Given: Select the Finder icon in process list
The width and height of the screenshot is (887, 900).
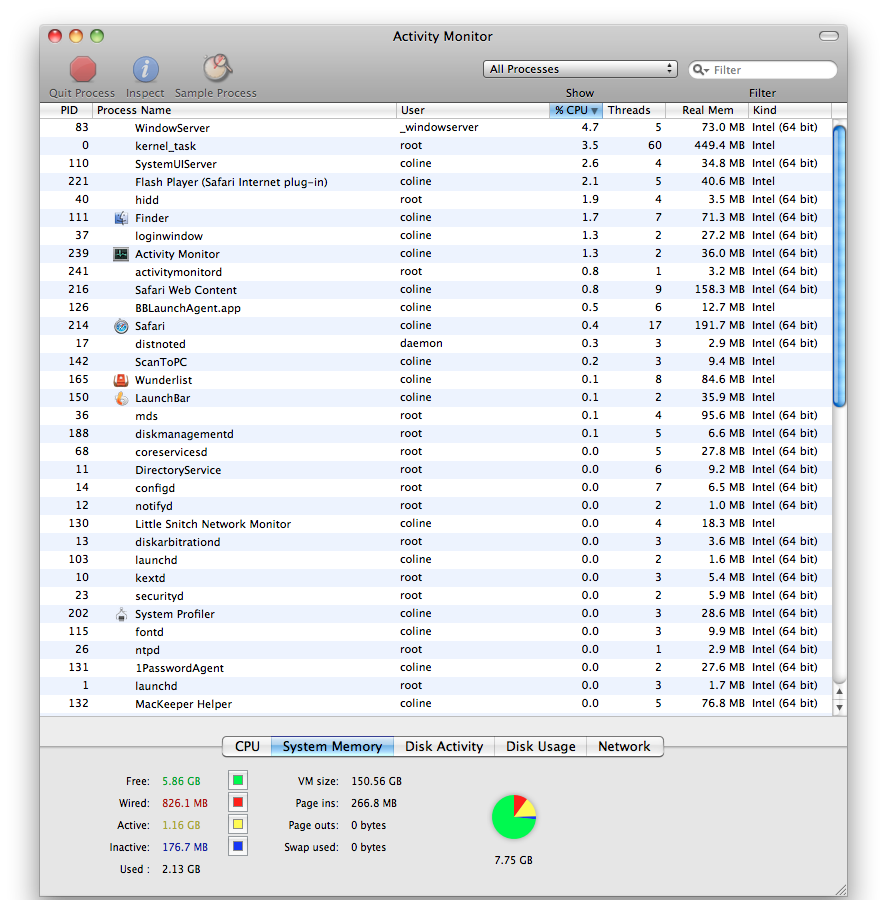Looking at the screenshot, I should tap(121, 218).
